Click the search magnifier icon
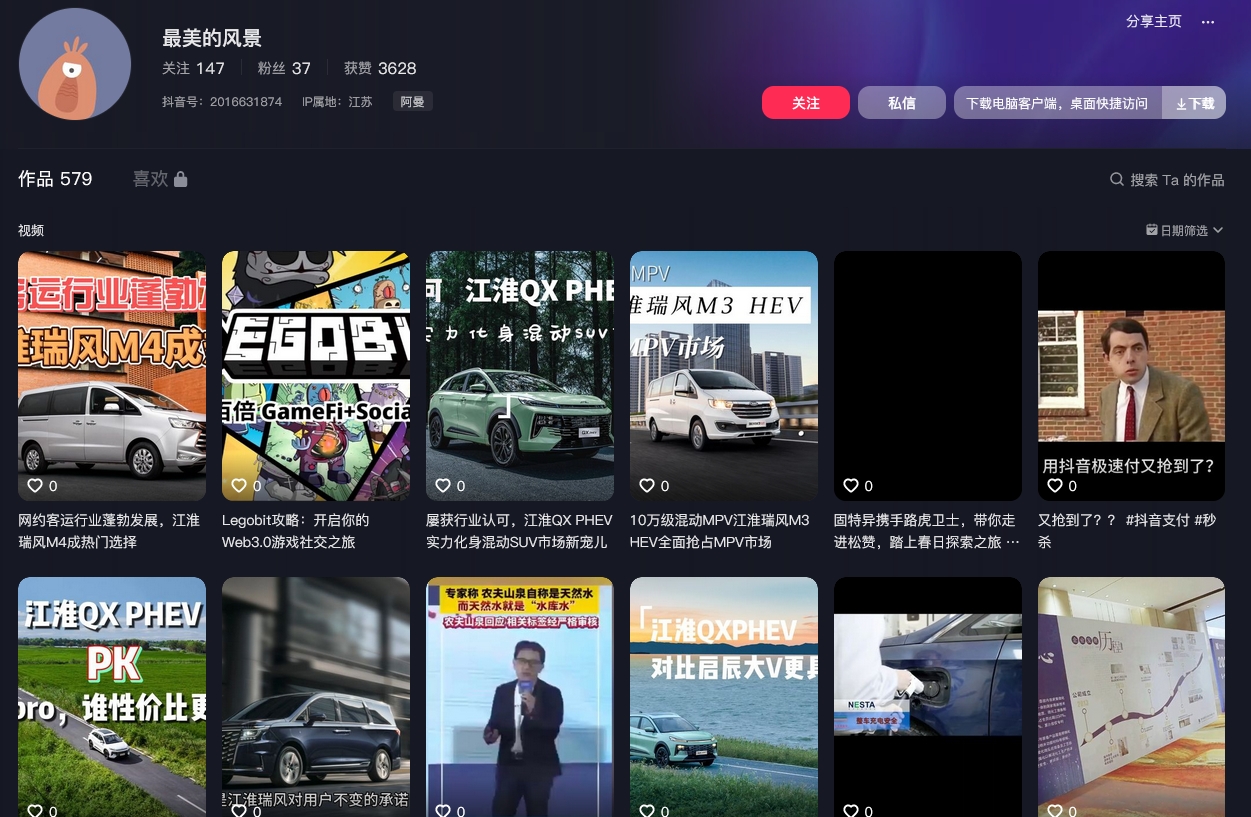Viewport: 1251px width, 817px height. tap(1117, 180)
